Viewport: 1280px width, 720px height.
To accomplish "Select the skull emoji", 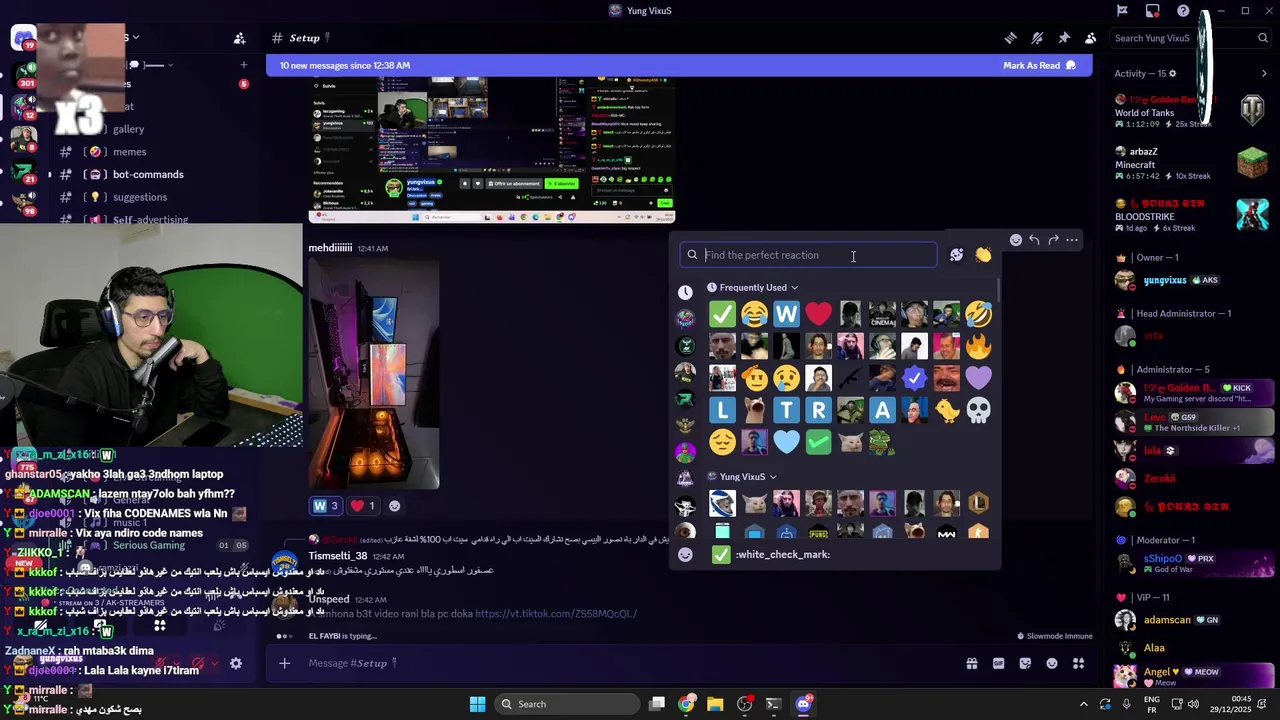I will pos(978,410).
